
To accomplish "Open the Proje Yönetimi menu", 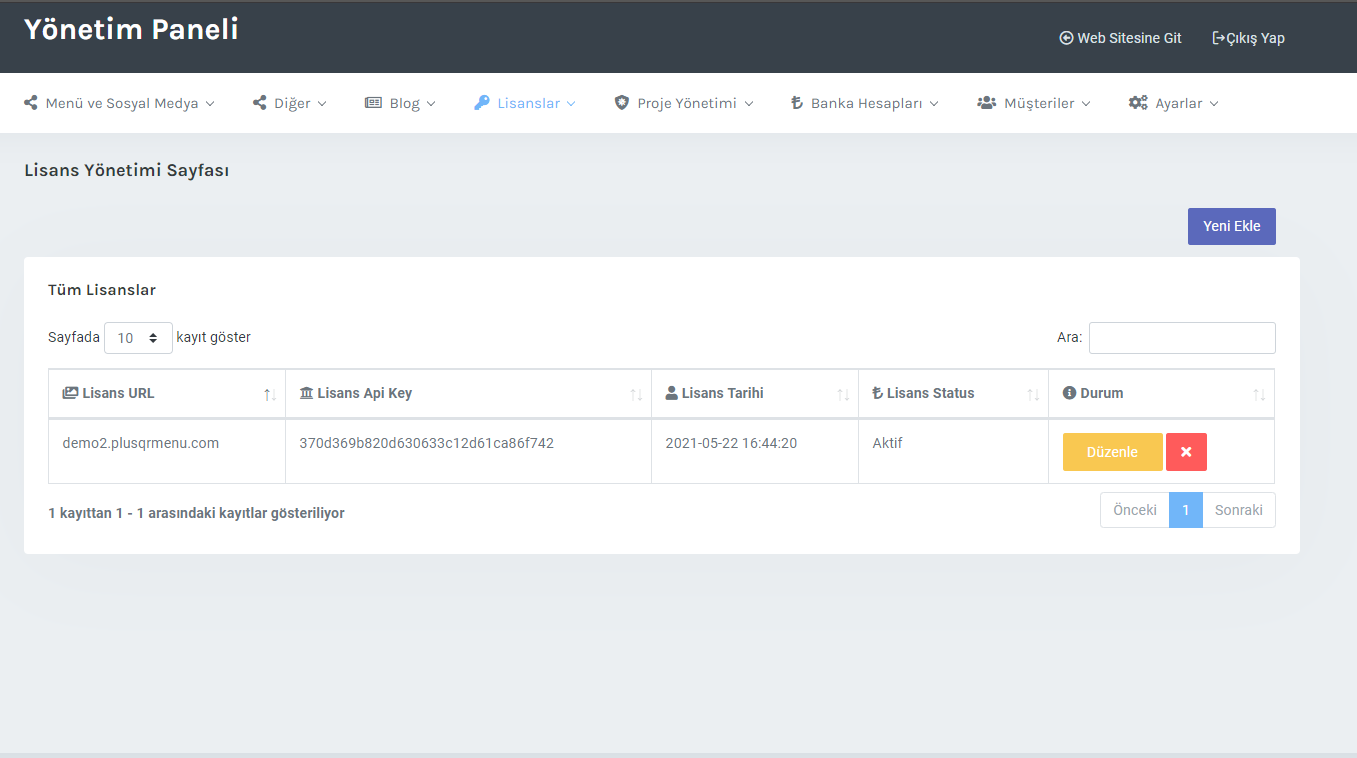I will tap(684, 103).
